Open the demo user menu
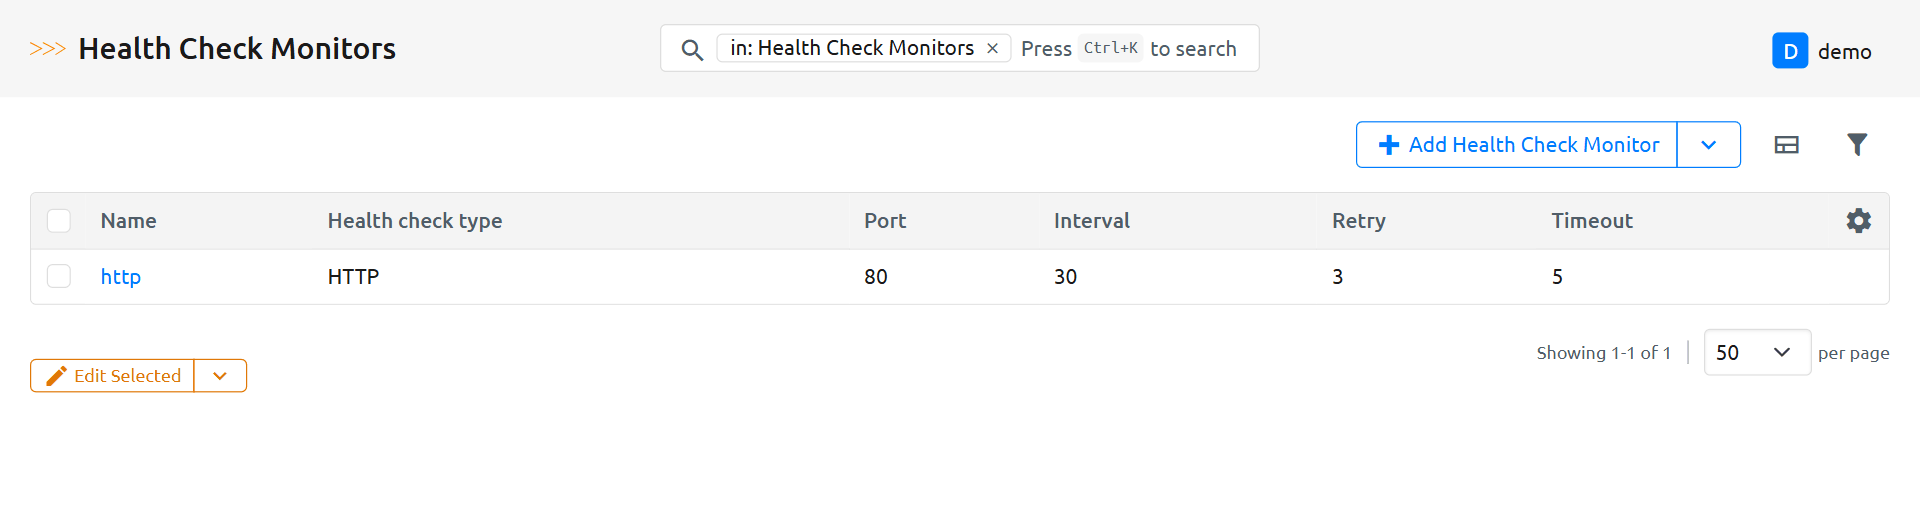 point(1844,52)
